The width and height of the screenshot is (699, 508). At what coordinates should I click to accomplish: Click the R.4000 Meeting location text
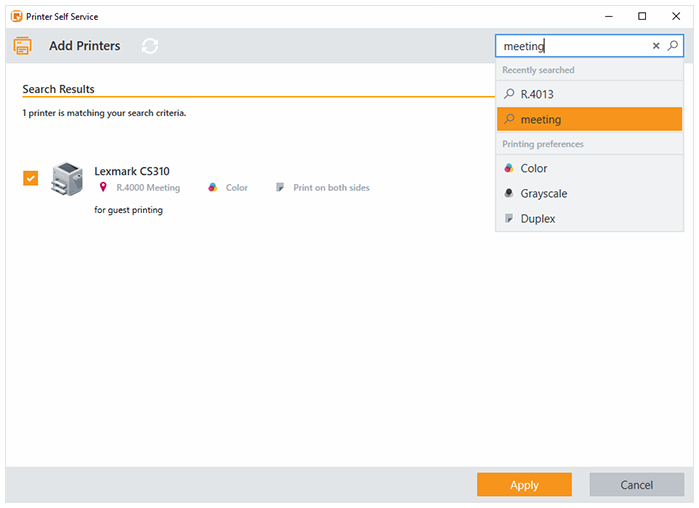click(x=148, y=188)
